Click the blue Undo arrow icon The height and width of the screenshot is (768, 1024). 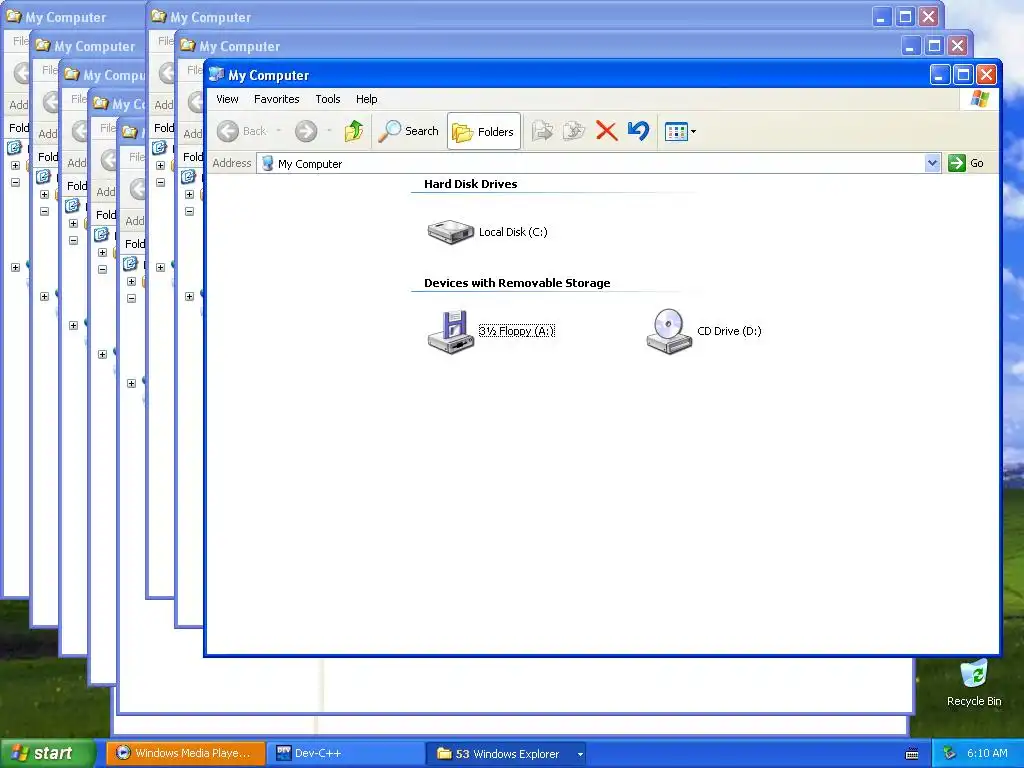(638, 131)
